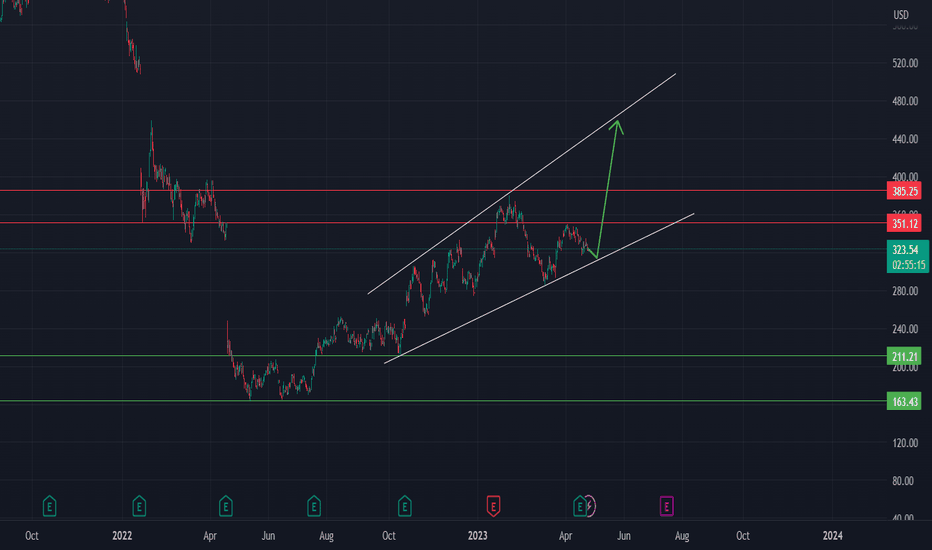This screenshot has height=550, width=932.
Task: Open the red earnings marker near 2023
Action: click(493, 506)
